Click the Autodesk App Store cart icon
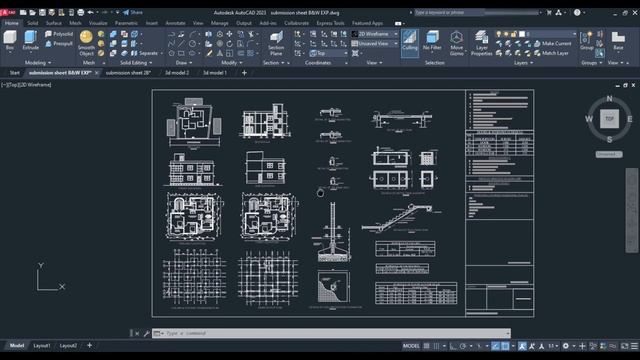Screen dimensions: 640x360 click(x=549, y=13)
